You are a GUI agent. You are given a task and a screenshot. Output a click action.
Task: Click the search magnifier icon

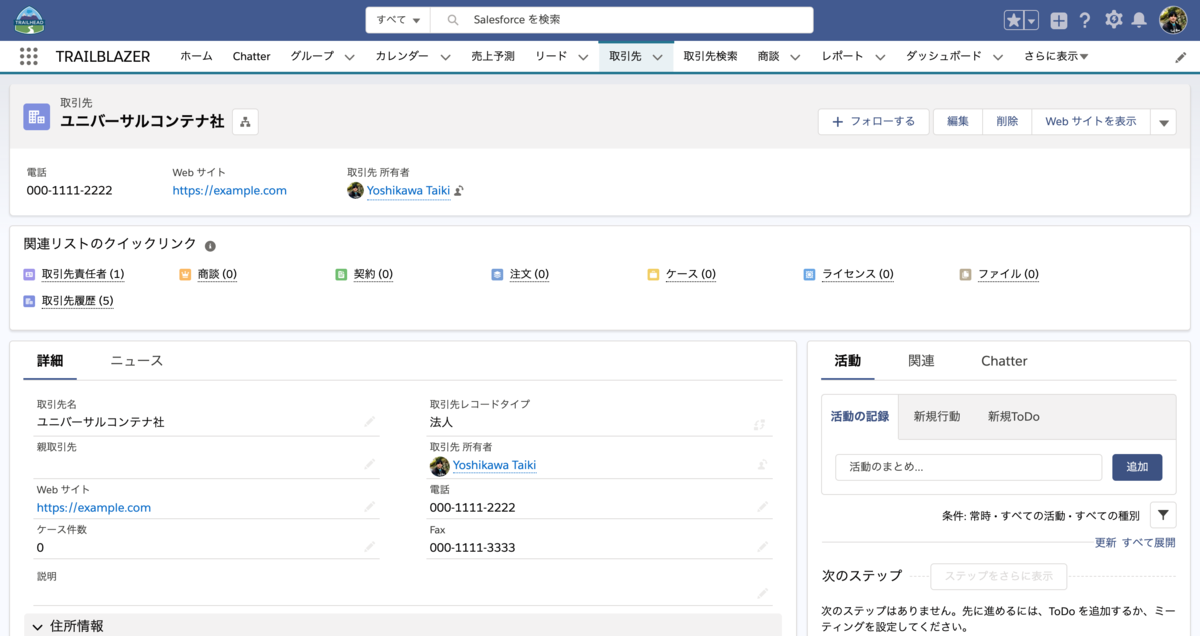point(453,20)
